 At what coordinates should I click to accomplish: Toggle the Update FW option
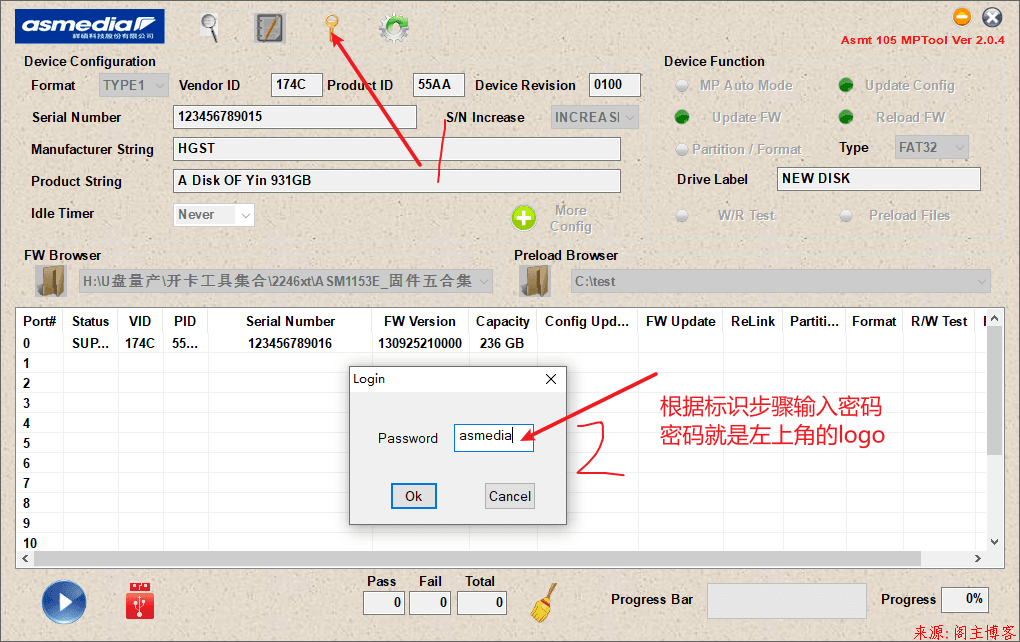pos(682,117)
